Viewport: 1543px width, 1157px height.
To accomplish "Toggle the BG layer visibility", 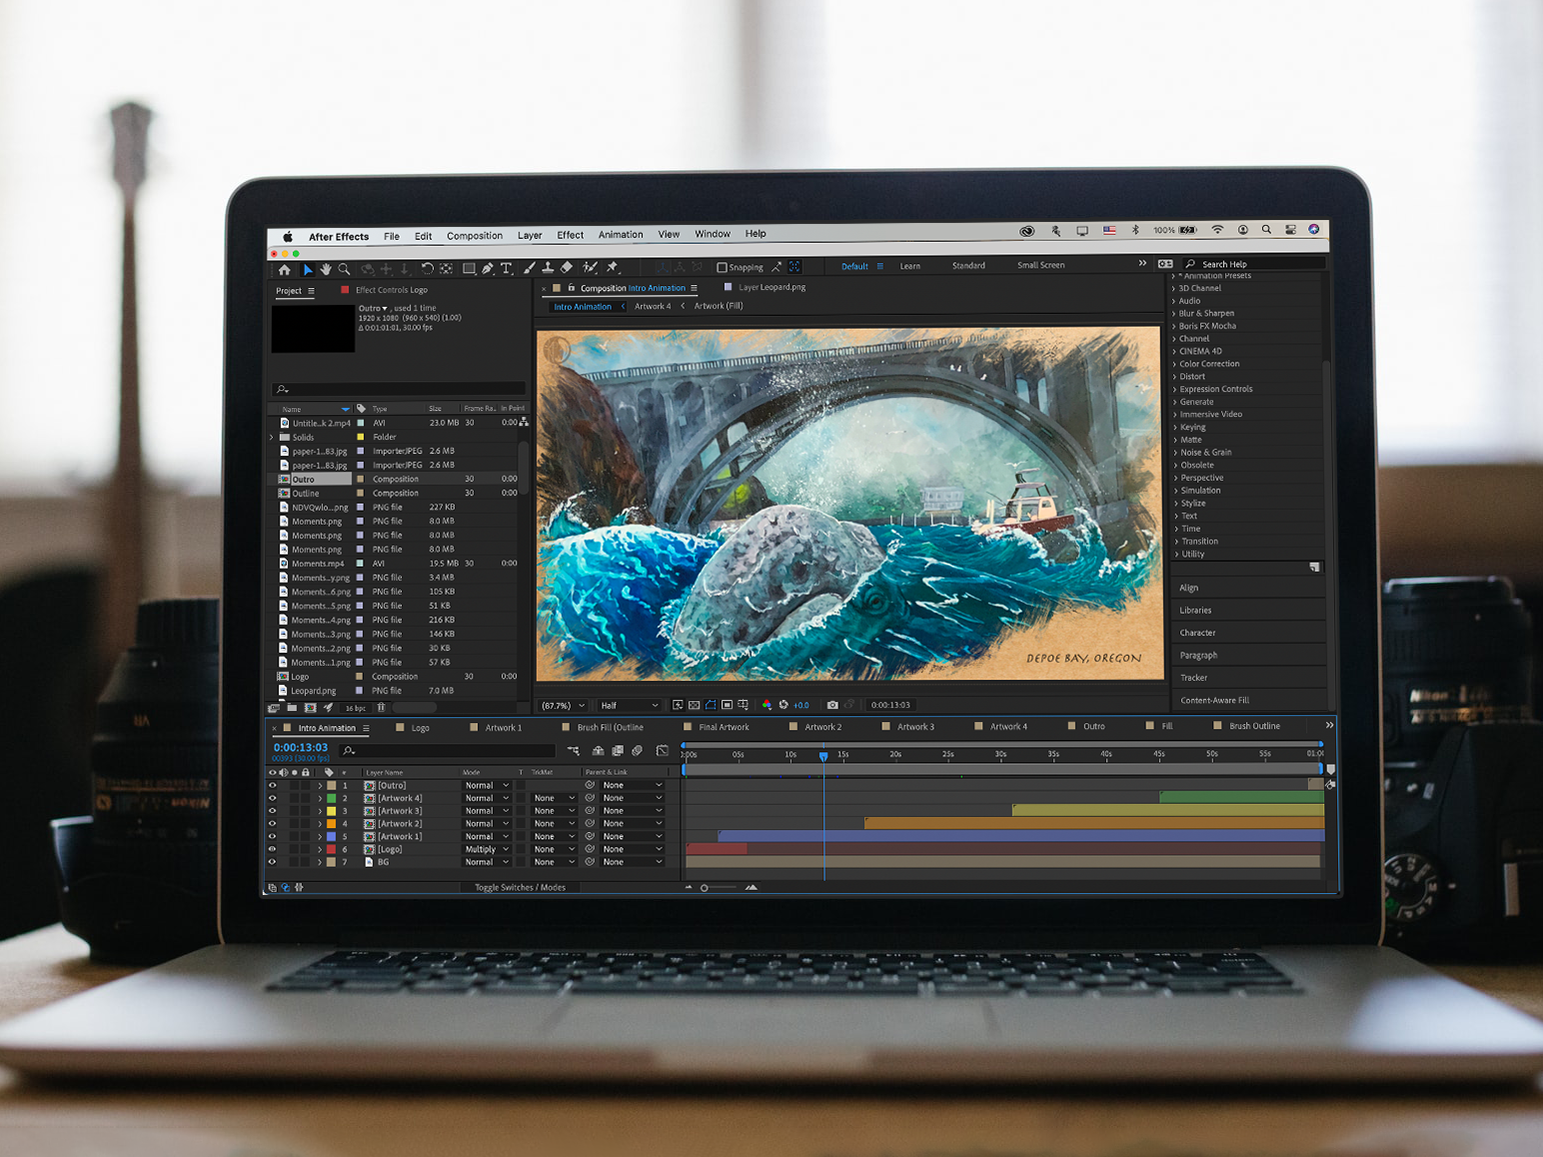I will (272, 862).
